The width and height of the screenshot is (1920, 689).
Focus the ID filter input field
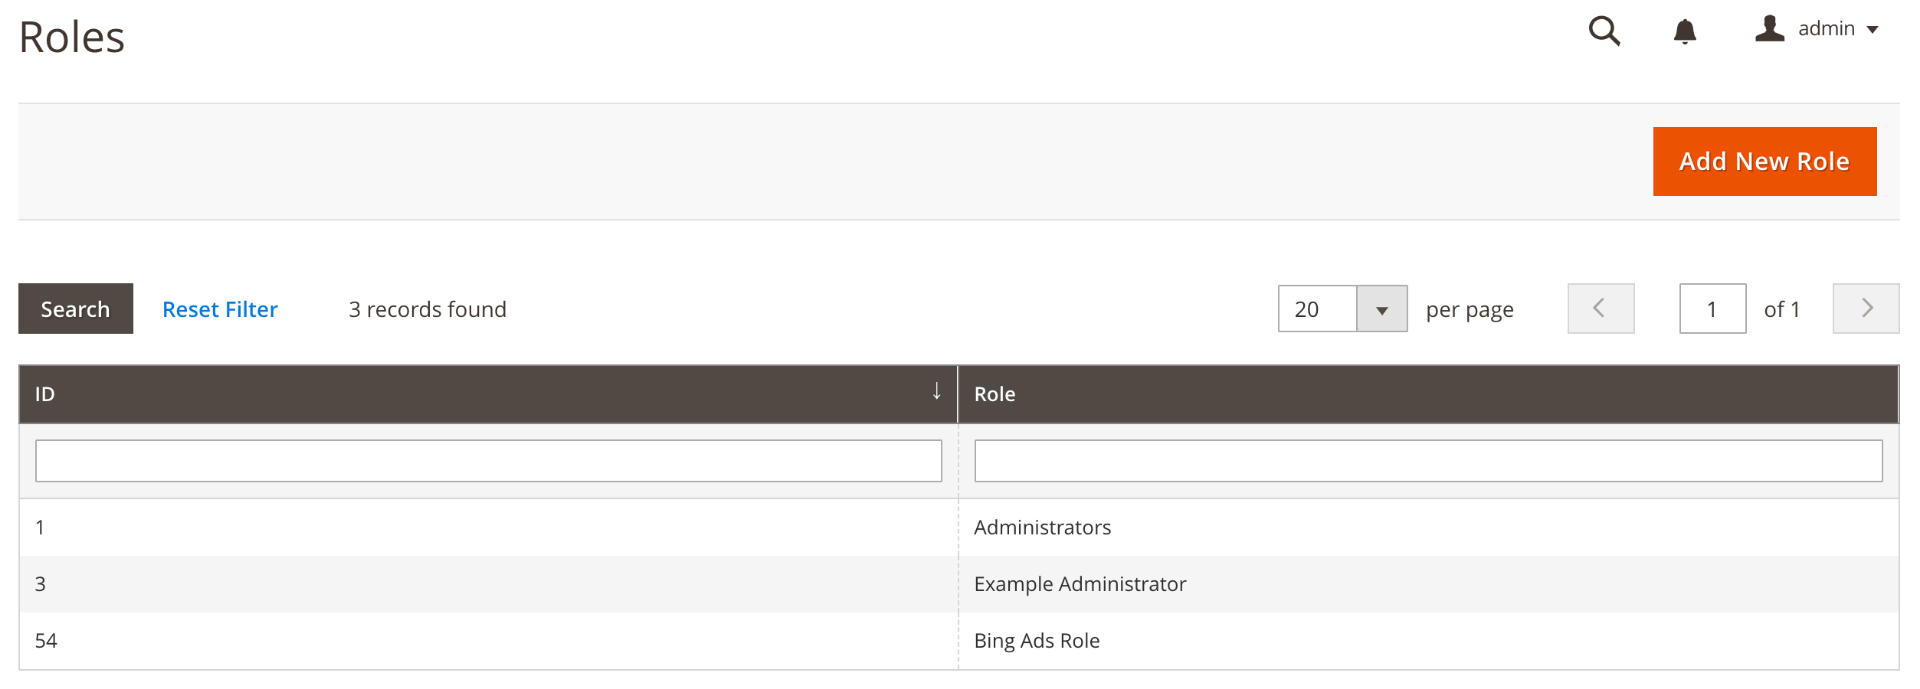point(489,461)
